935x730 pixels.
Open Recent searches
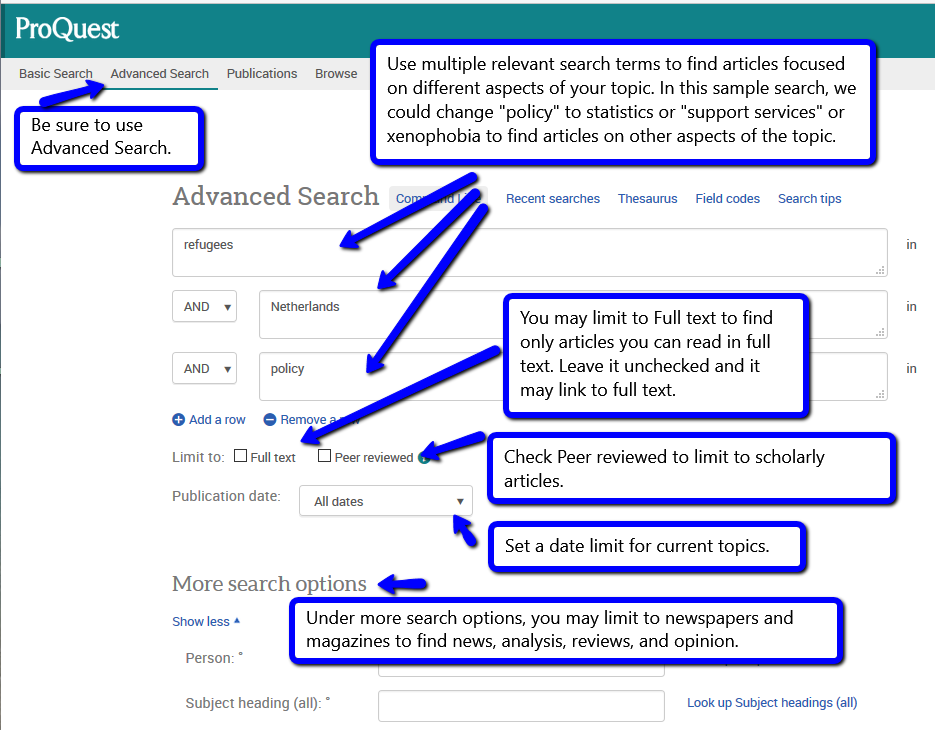click(553, 198)
